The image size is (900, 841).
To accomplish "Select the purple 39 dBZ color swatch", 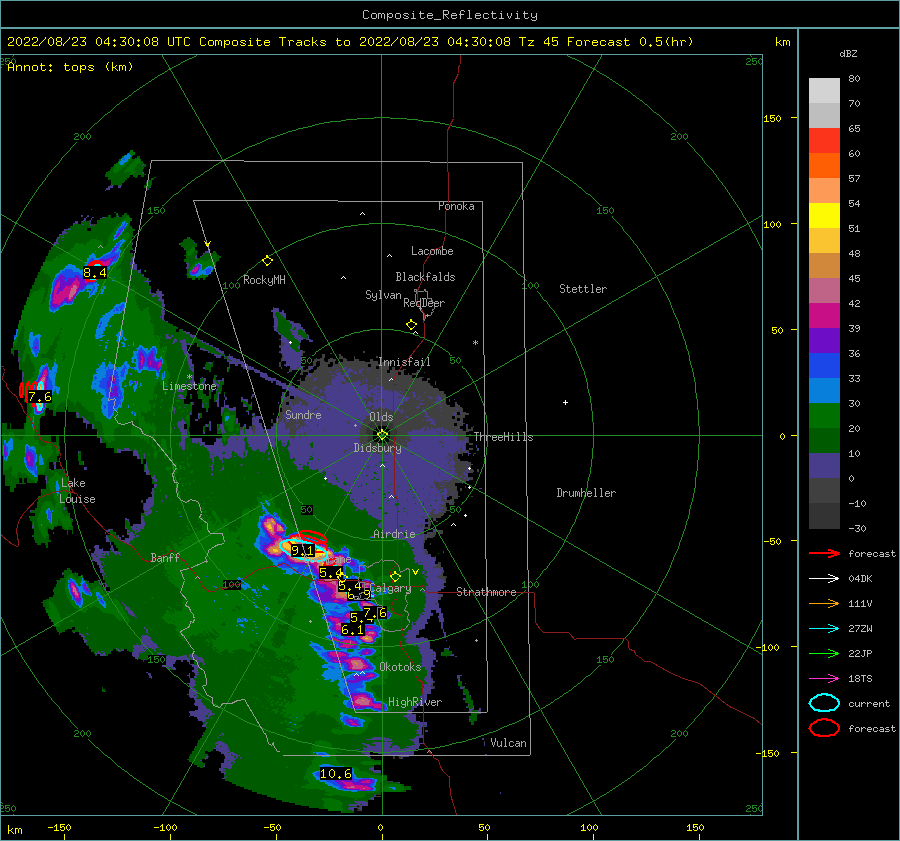I will point(824,340).
